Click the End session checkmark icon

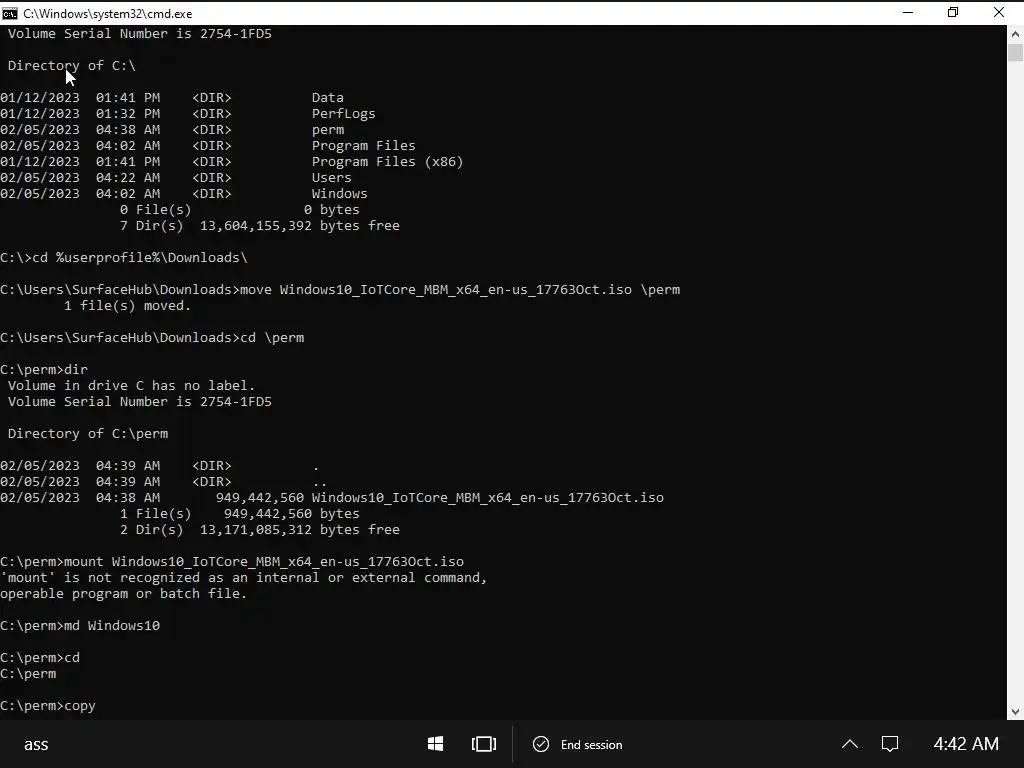point(541,744)
